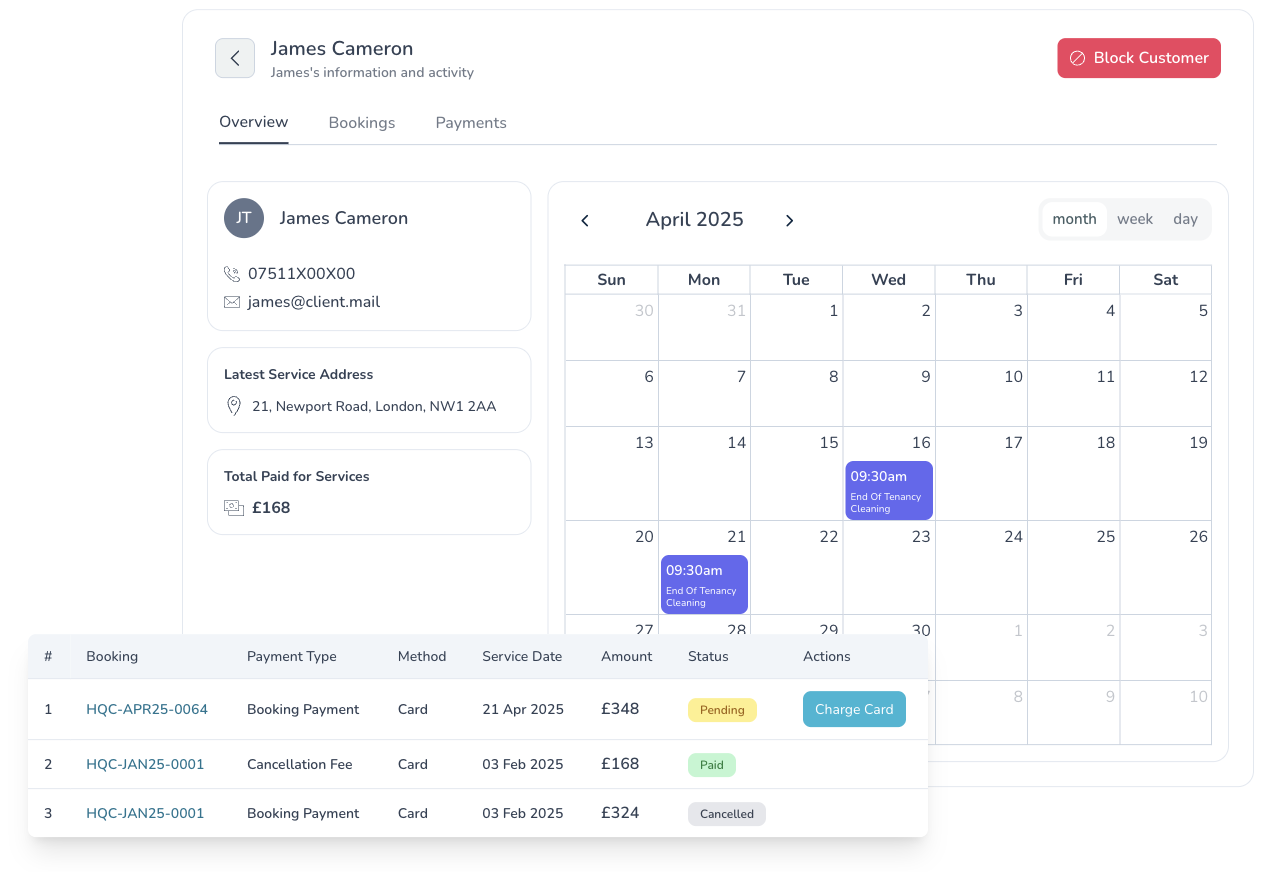This screenshot has height=872, width=1266.
Task: Select April 10 calendar cell
Action: click(x=981, y=393)
